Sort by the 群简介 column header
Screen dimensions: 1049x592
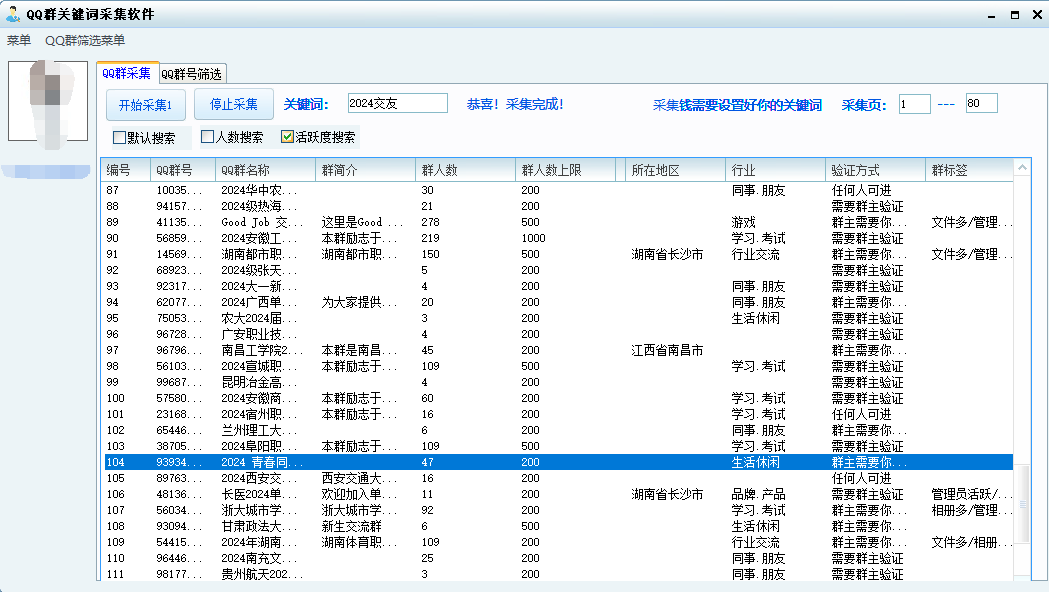tap(365, 170)
